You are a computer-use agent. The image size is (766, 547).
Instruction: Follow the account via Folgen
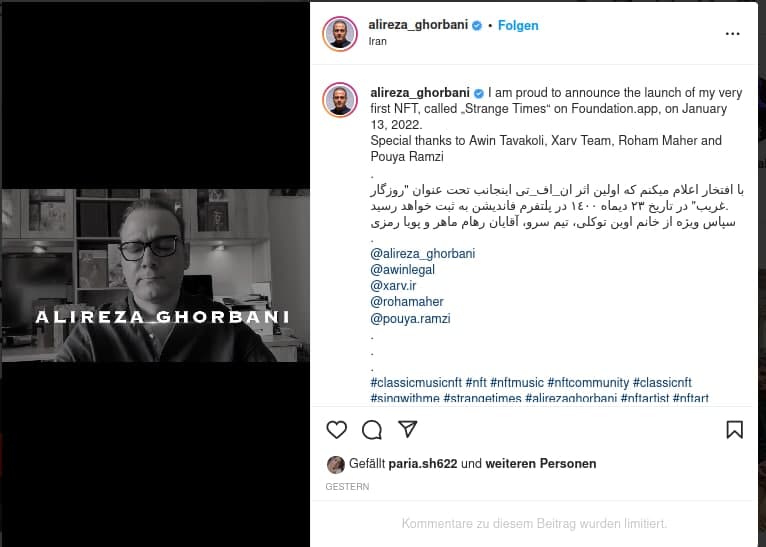point(518,25)
